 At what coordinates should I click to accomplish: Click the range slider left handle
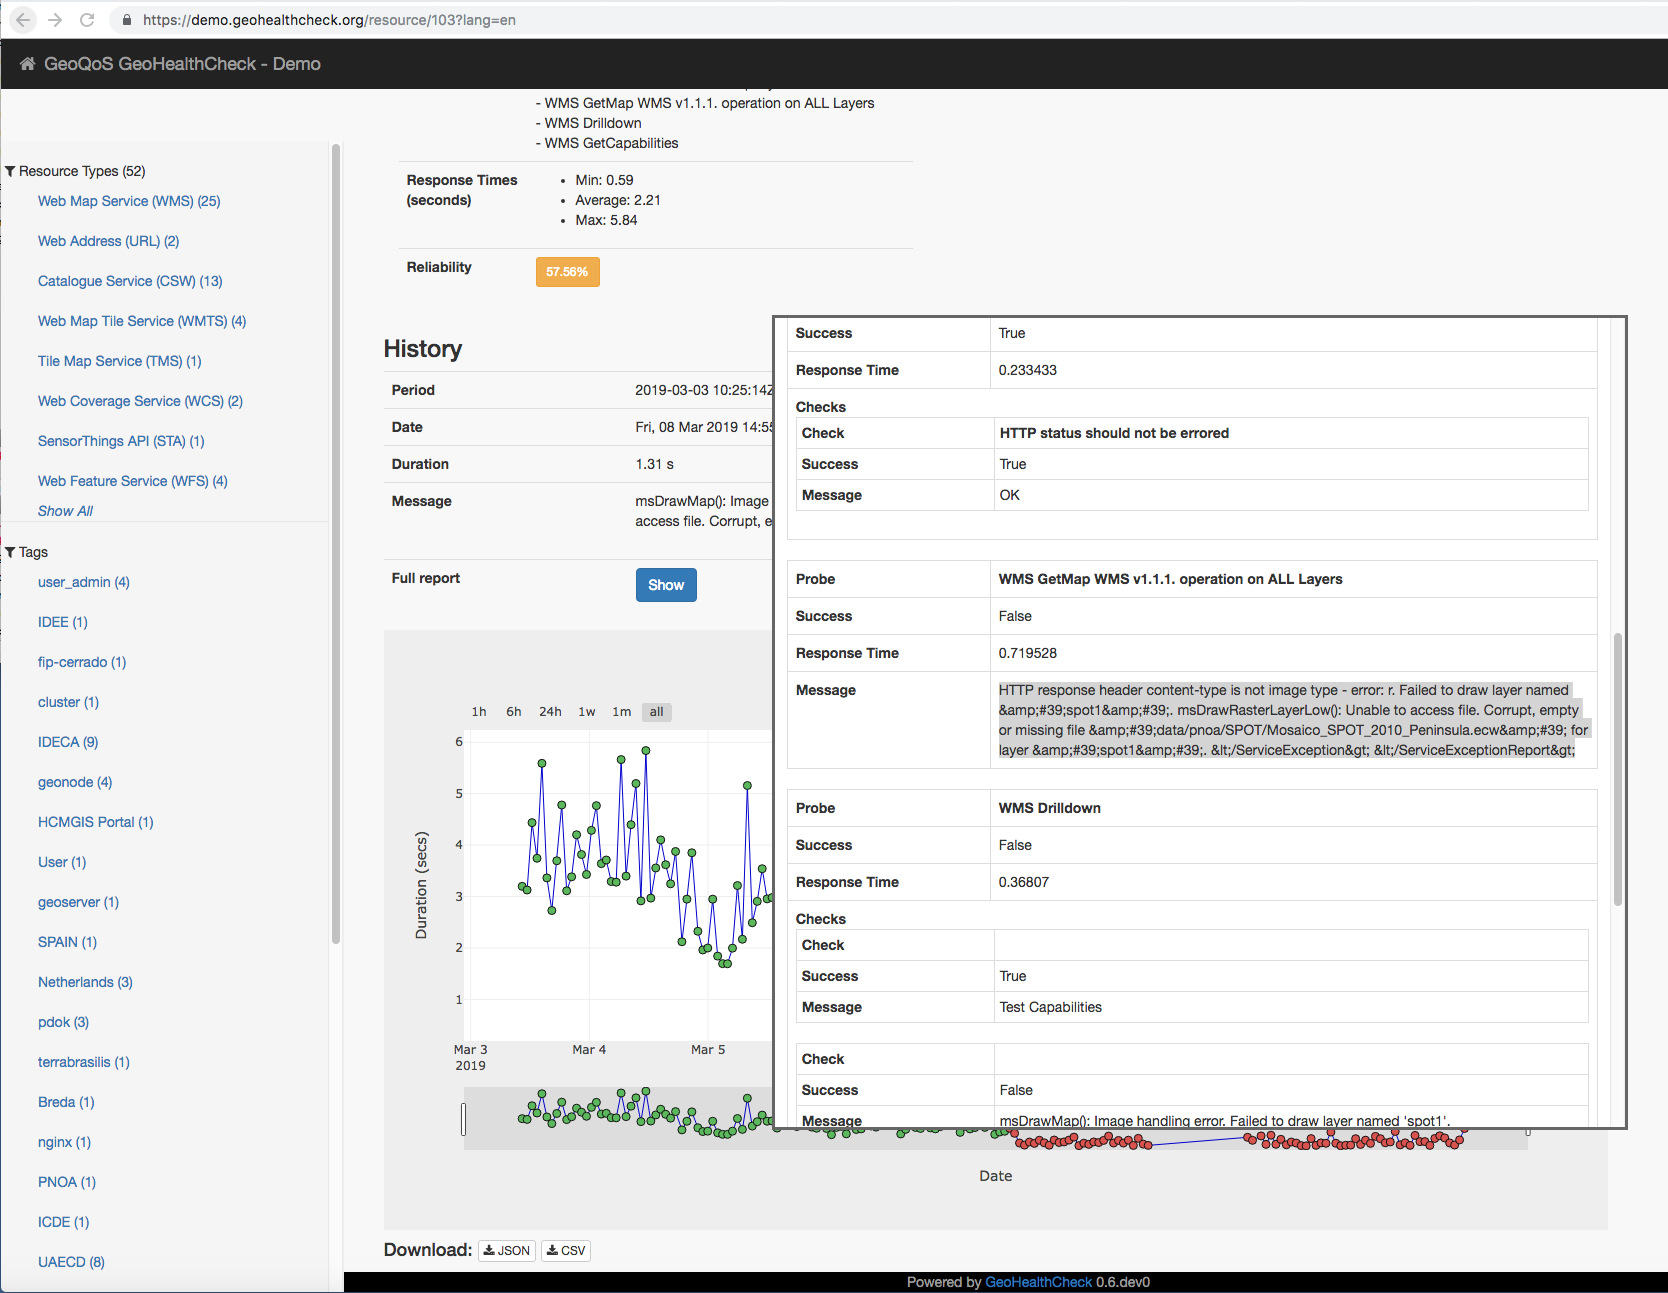[463, 1119]
